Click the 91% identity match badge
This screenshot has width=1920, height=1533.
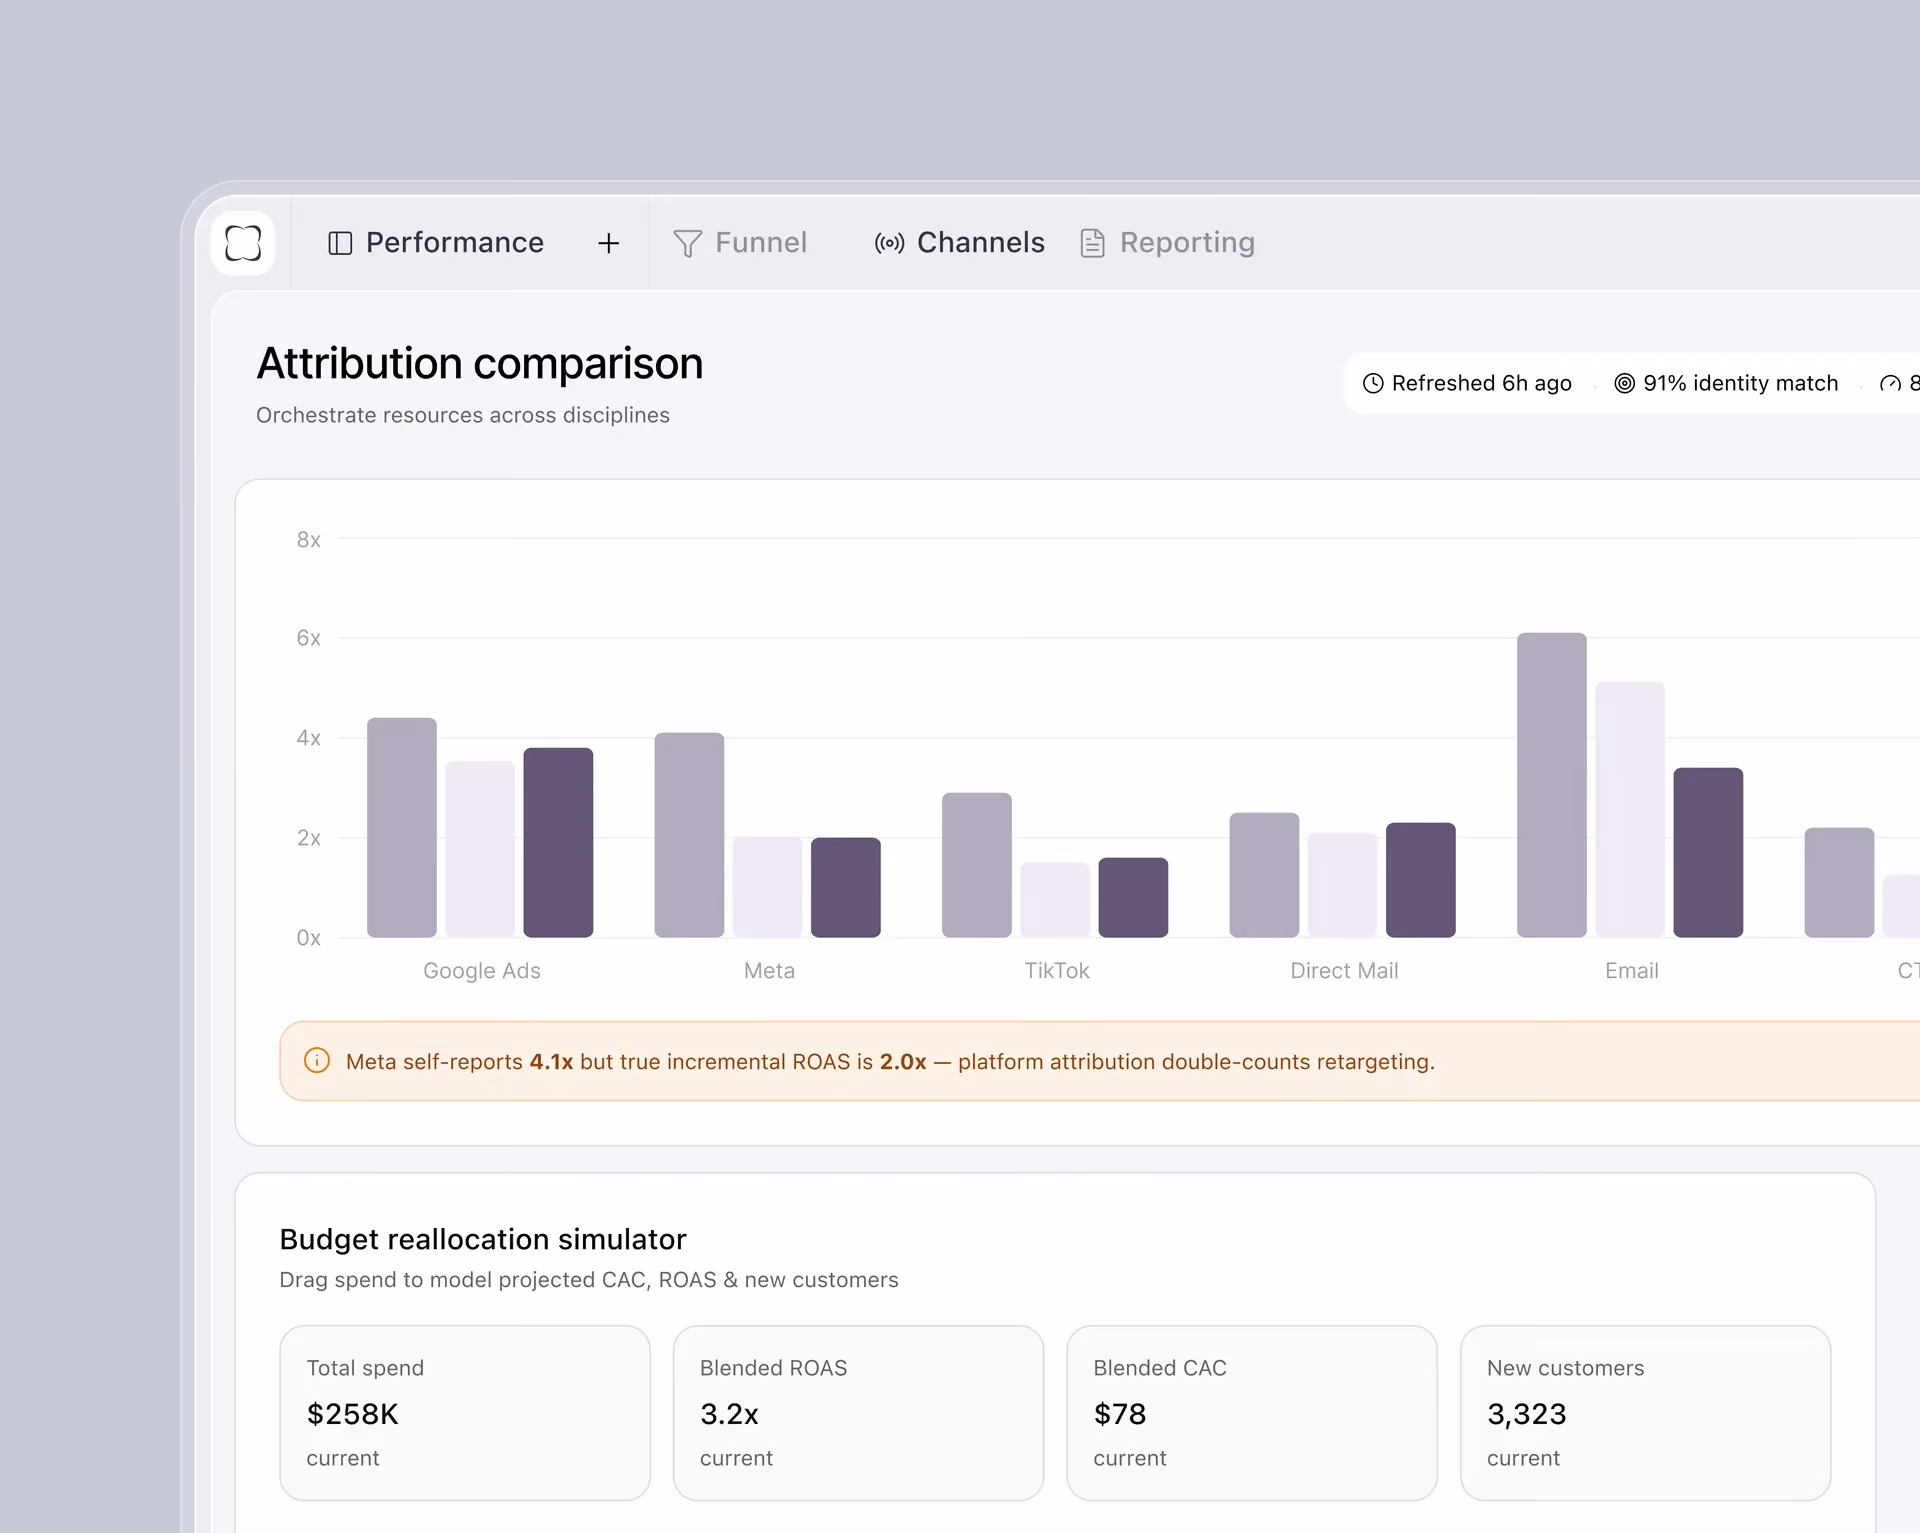coord(1726,383)
